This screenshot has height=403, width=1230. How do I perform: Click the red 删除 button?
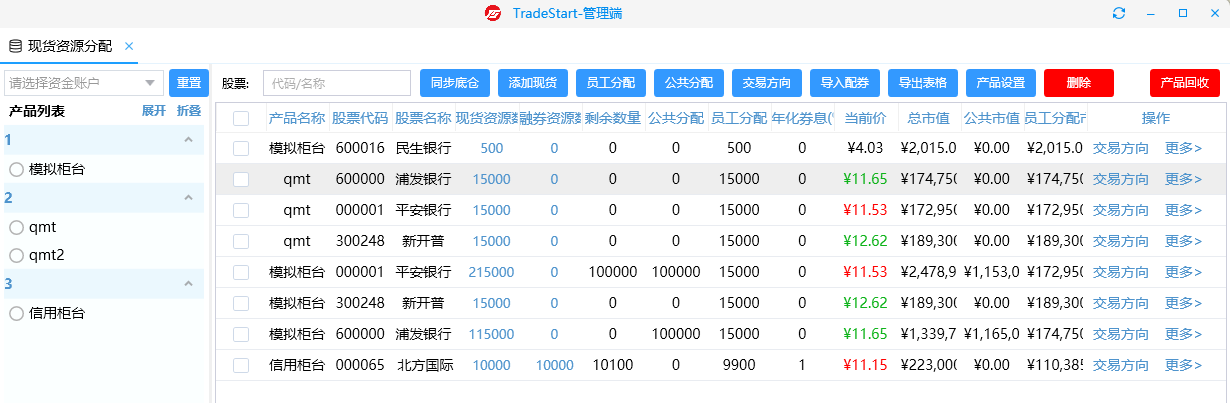point(1079,83)
